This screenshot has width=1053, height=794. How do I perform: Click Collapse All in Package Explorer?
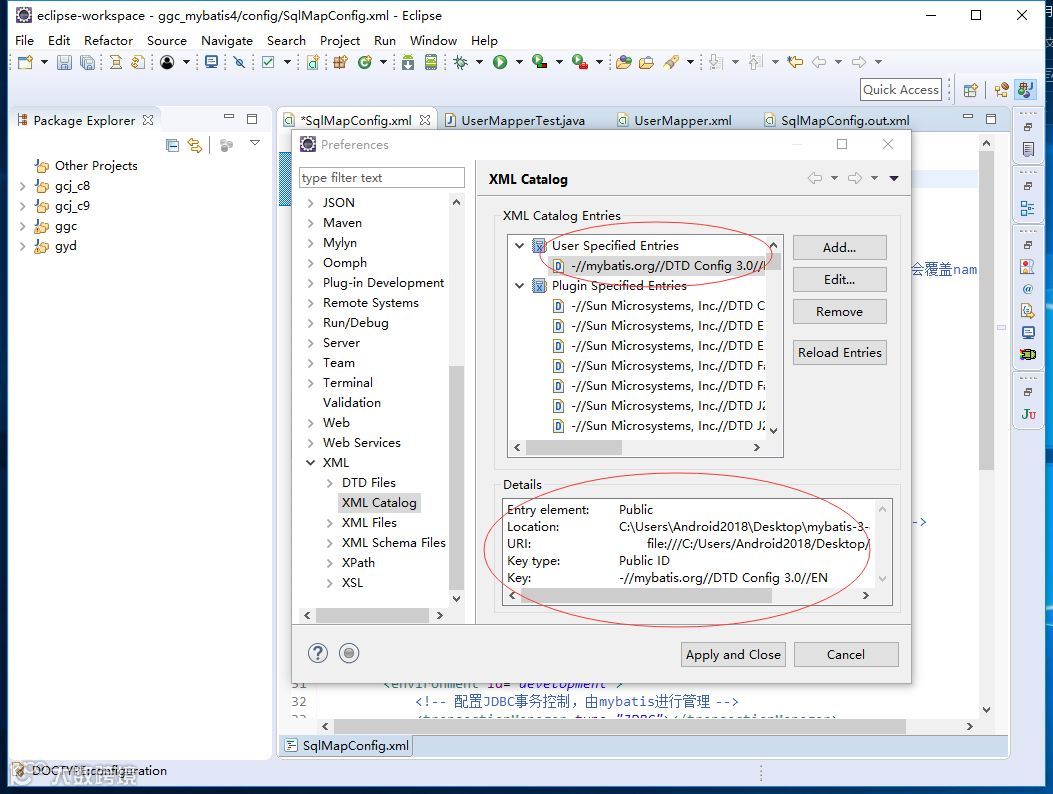coord(173,144)
